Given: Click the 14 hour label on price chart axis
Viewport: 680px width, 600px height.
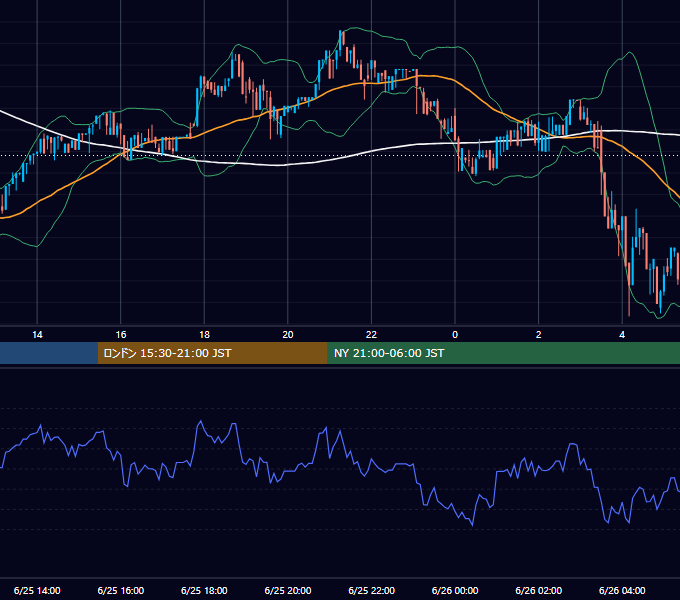Looking at the screenshot, I should tap(37, 335).
